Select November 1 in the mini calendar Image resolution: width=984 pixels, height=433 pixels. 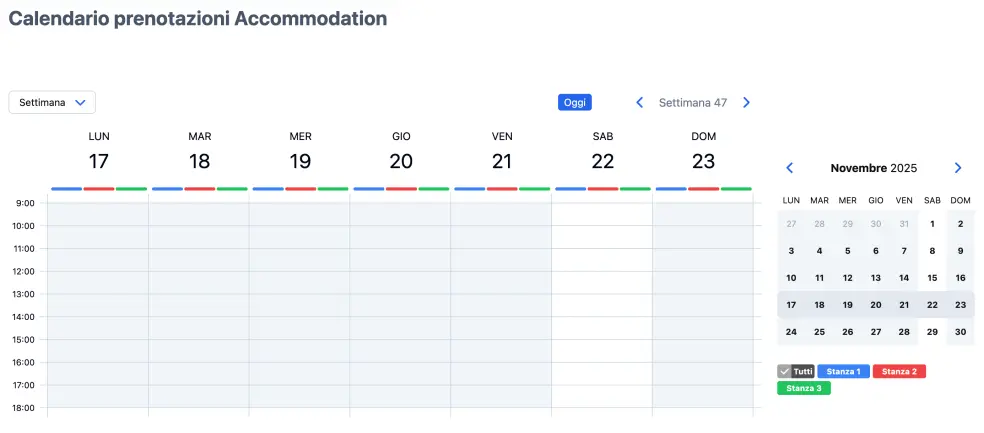[x=932, y=224]
